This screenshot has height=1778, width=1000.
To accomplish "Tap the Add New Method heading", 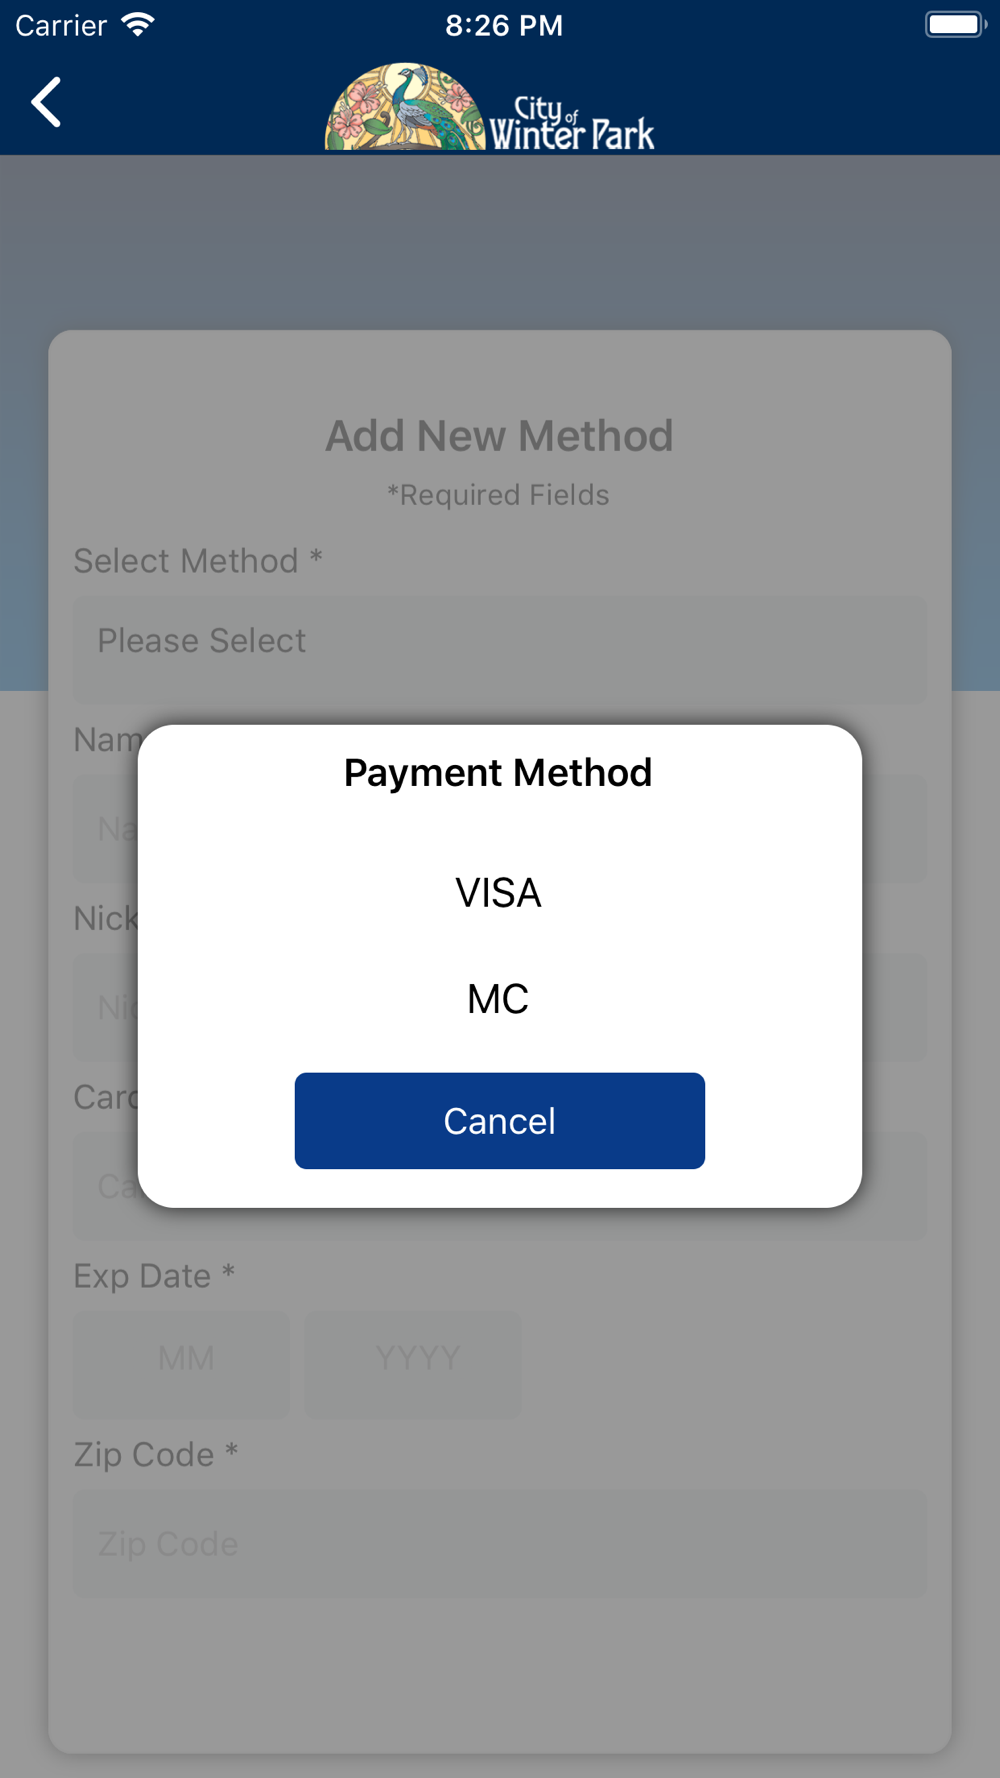I will (x=499, y=436).
